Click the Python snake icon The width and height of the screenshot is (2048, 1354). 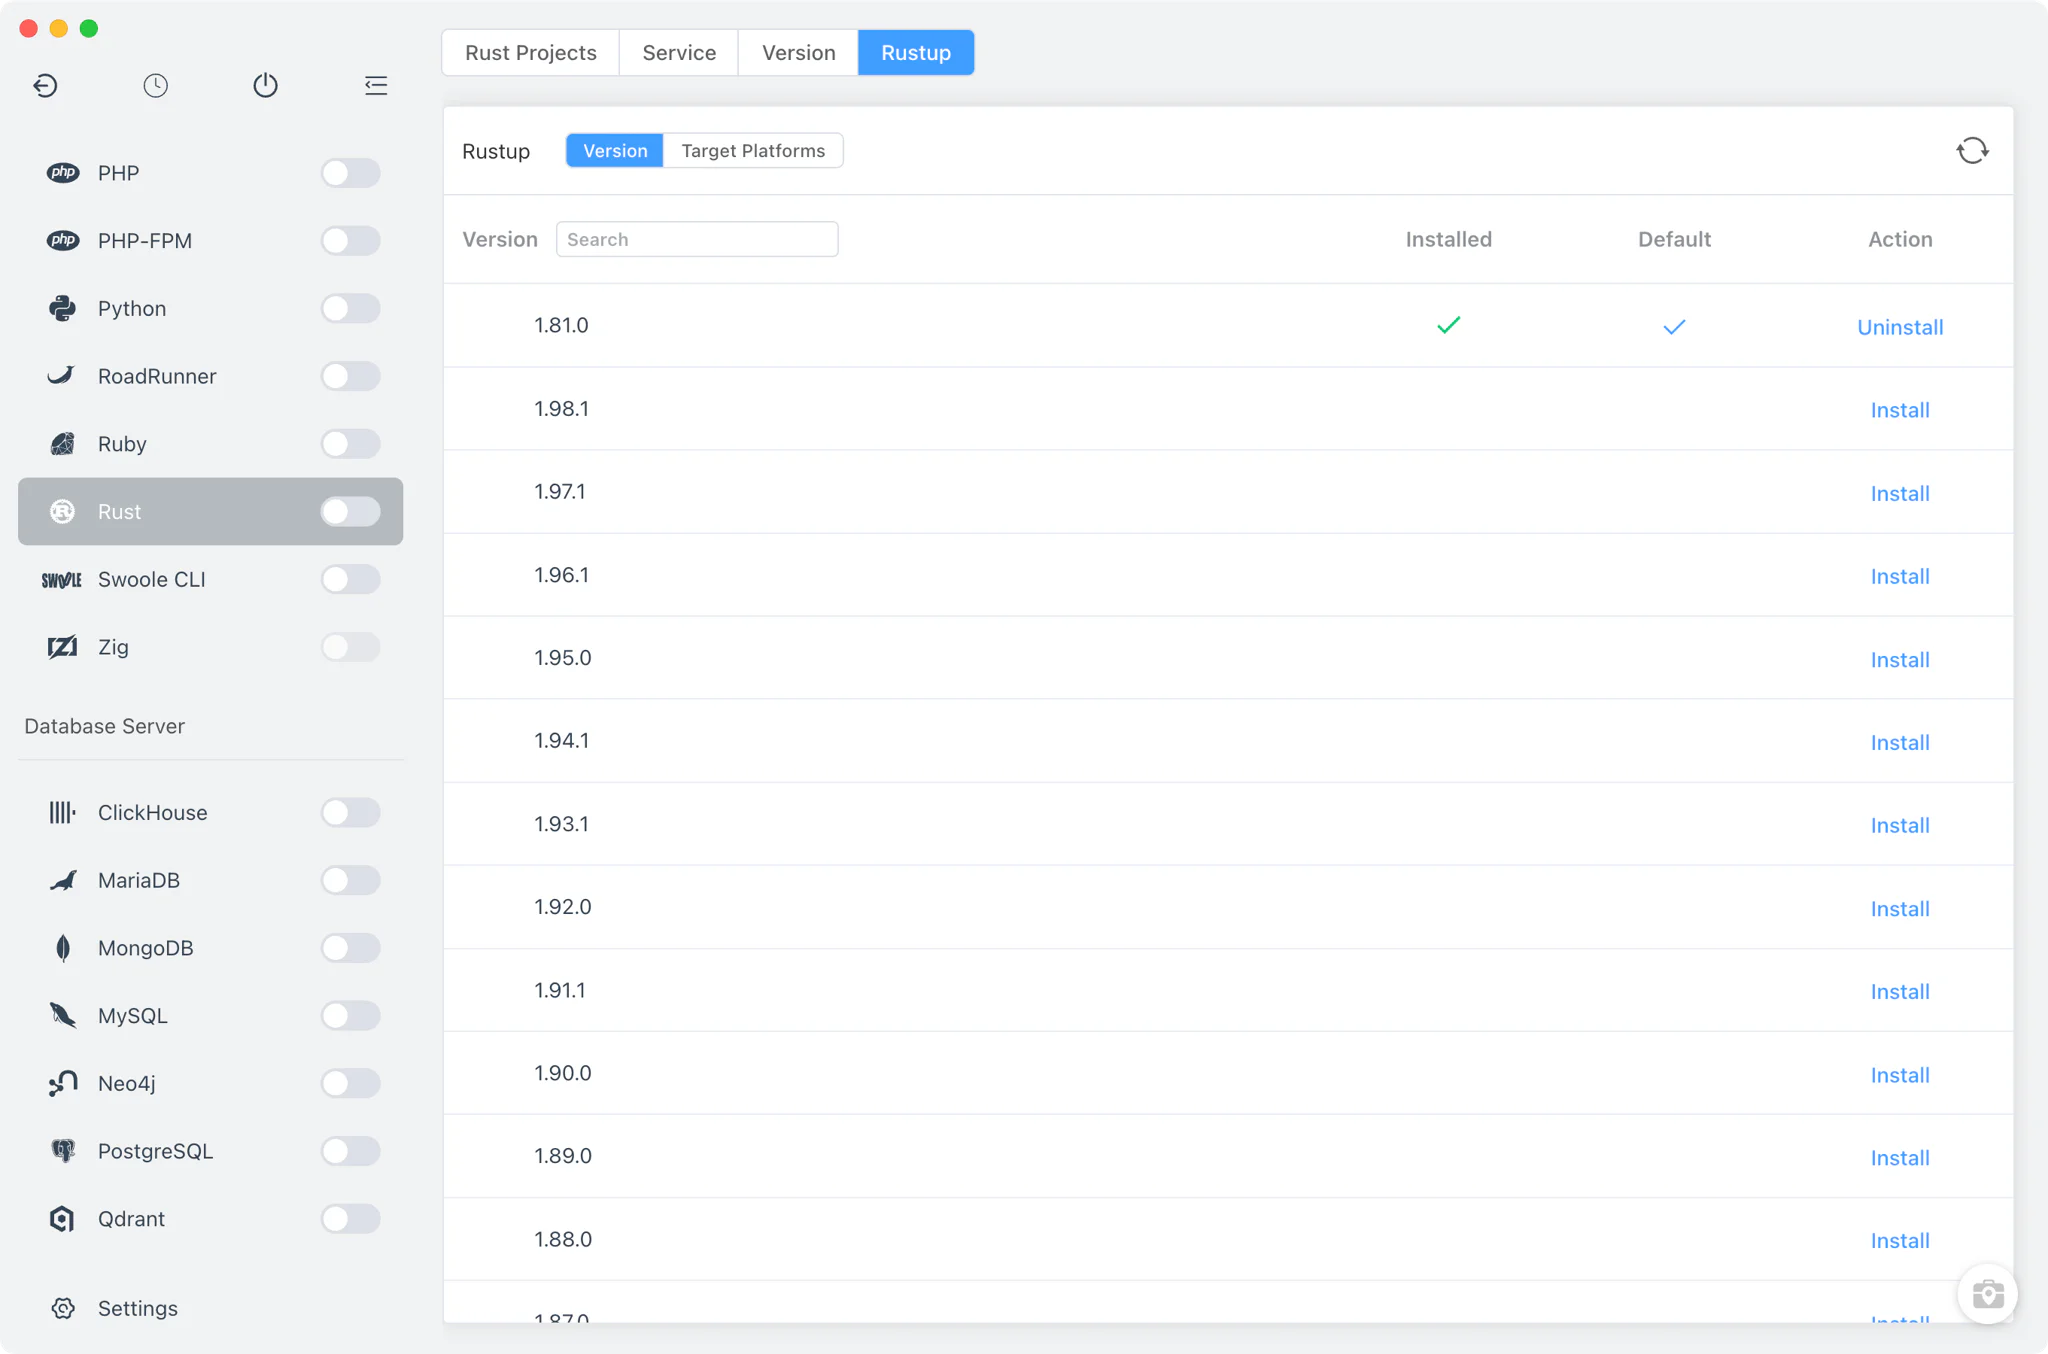tap(63, 308)
